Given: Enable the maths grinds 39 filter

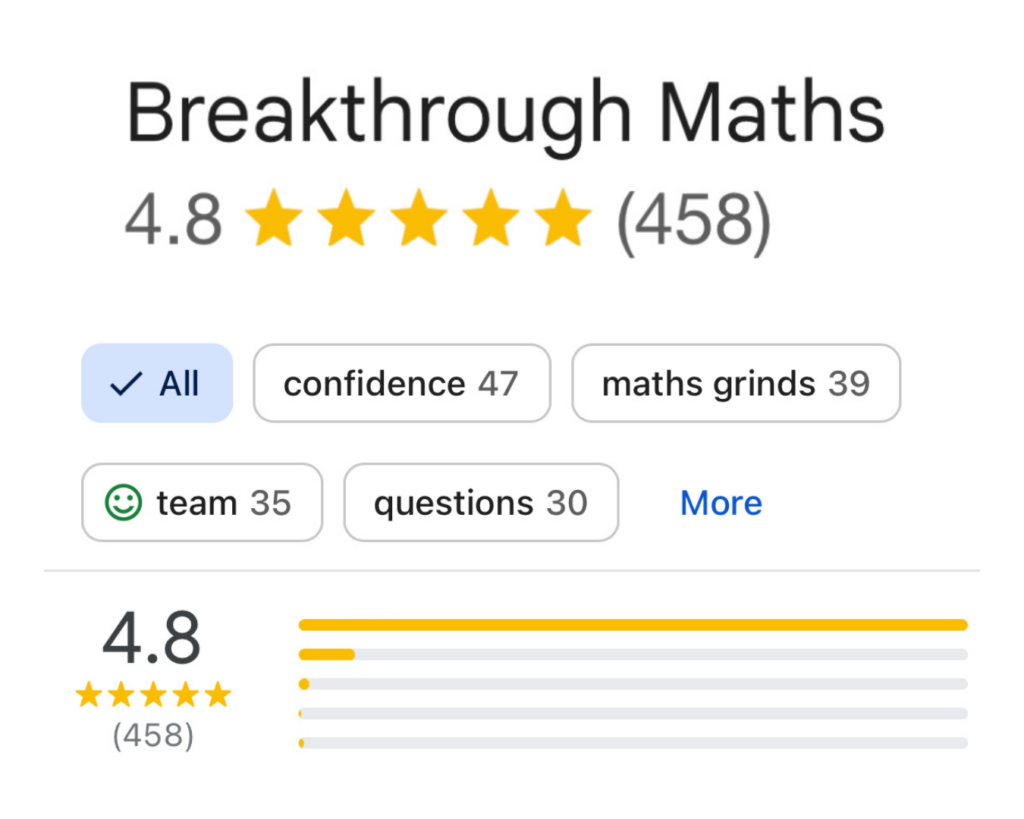Looking at the screenshot, I should coord(736,383).
